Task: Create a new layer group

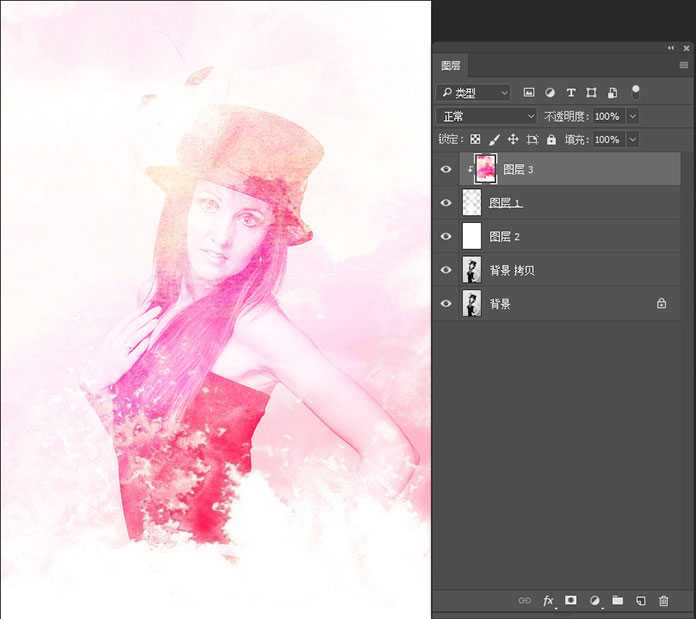Action: point(618,601)
